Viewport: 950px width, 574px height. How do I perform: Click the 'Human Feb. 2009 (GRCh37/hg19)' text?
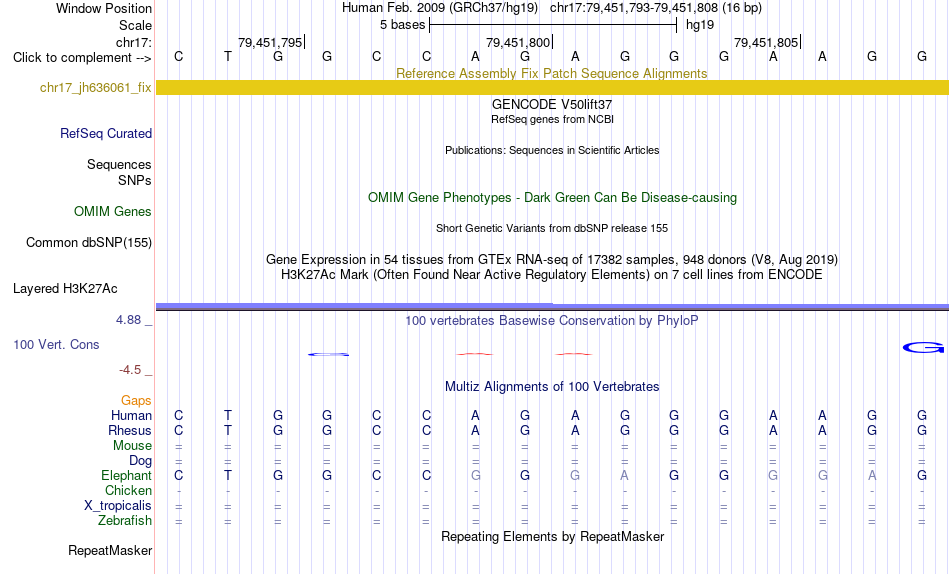pos(439,8)
